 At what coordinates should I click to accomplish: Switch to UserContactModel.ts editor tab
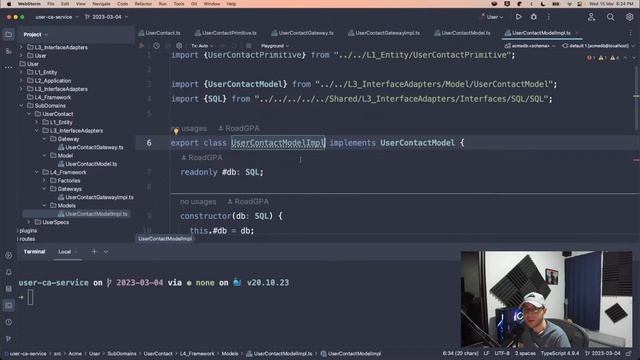pos(462,33)
